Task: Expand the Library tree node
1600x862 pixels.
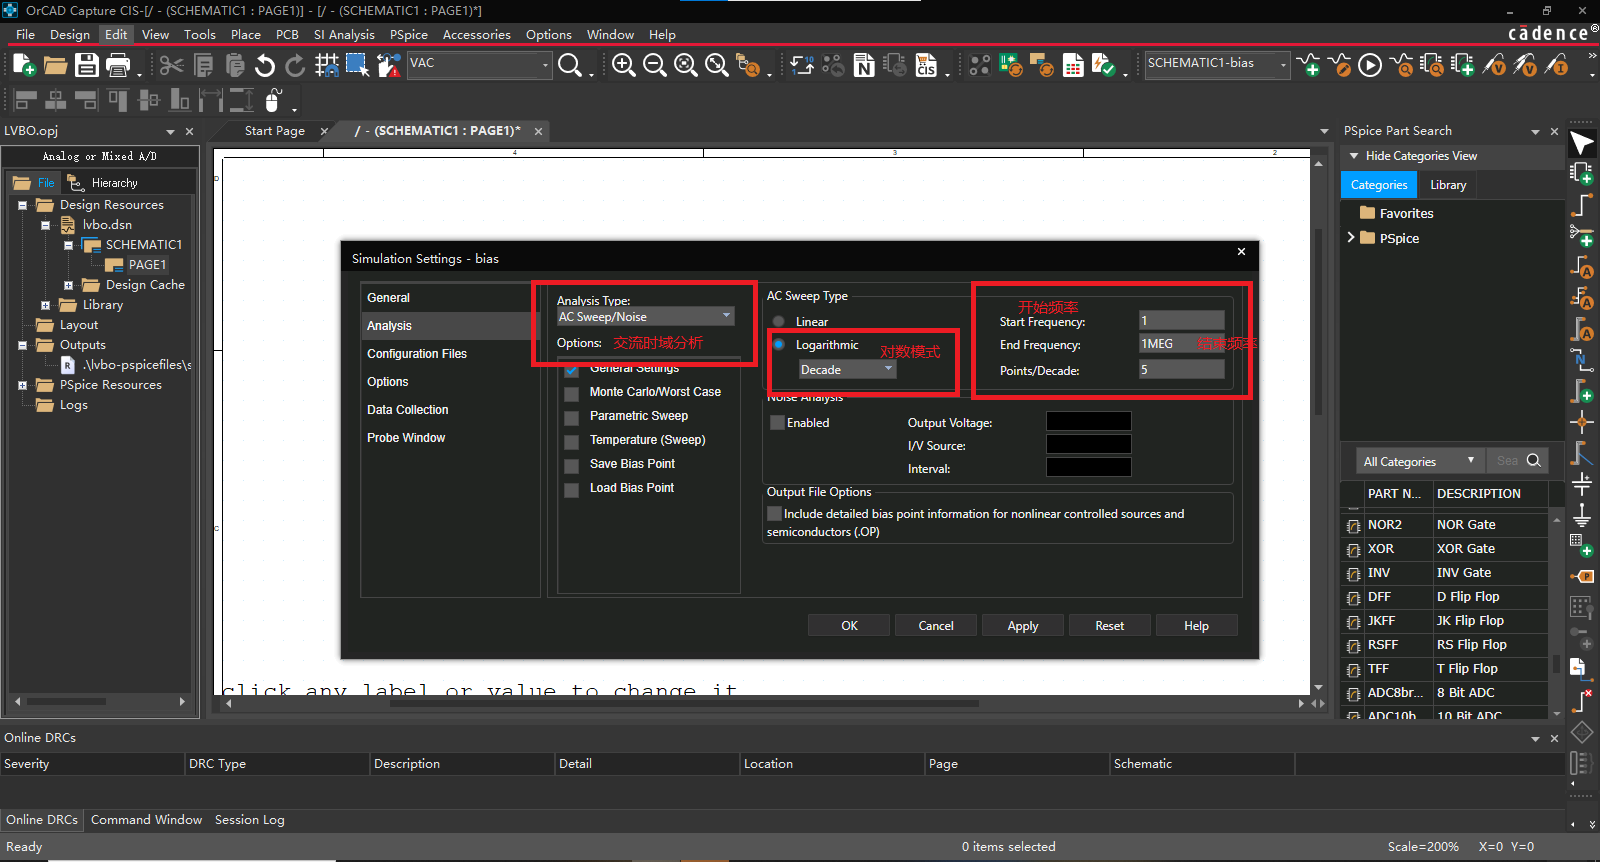Action: [x=45, y=305]
